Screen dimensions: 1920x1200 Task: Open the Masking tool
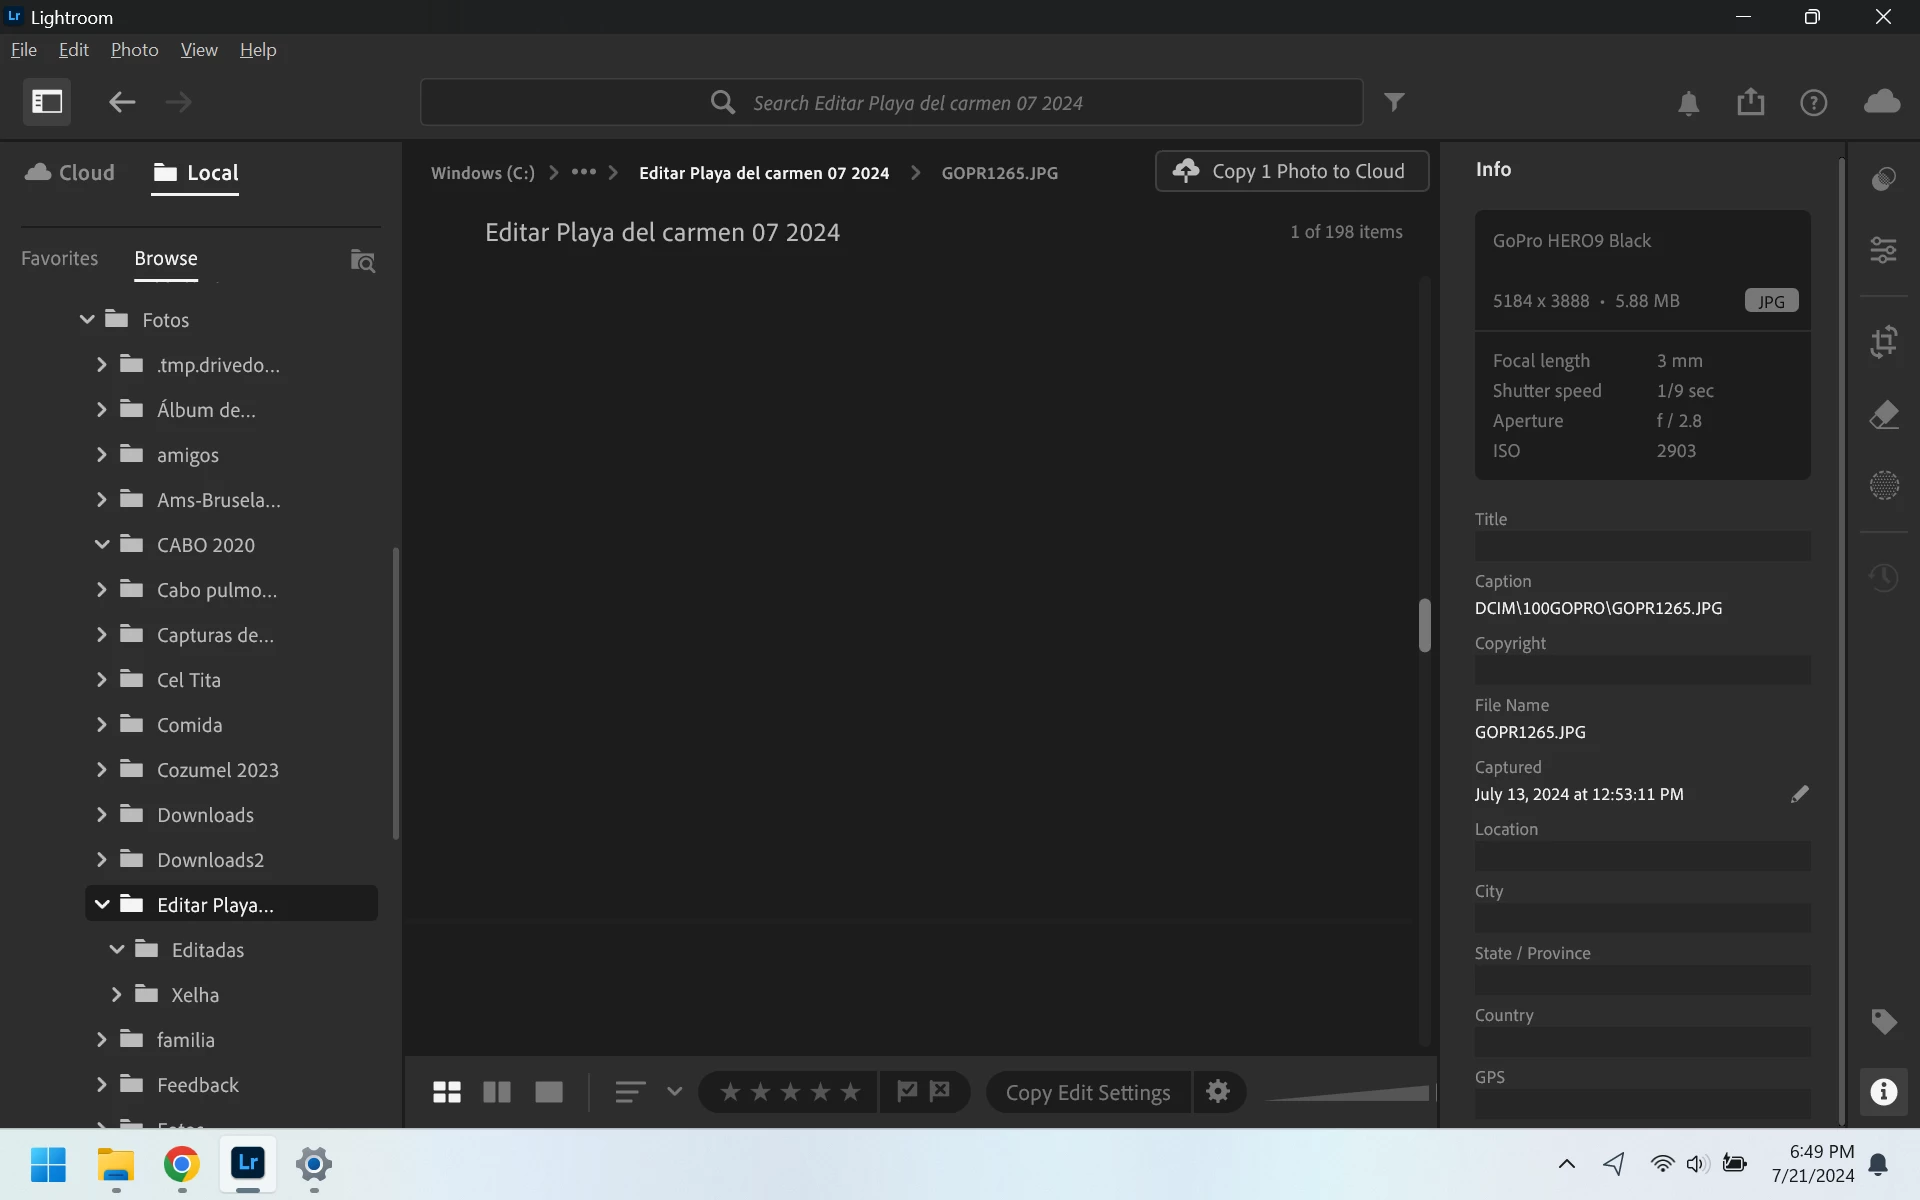pyautogui.click(x=1884, y=486)
